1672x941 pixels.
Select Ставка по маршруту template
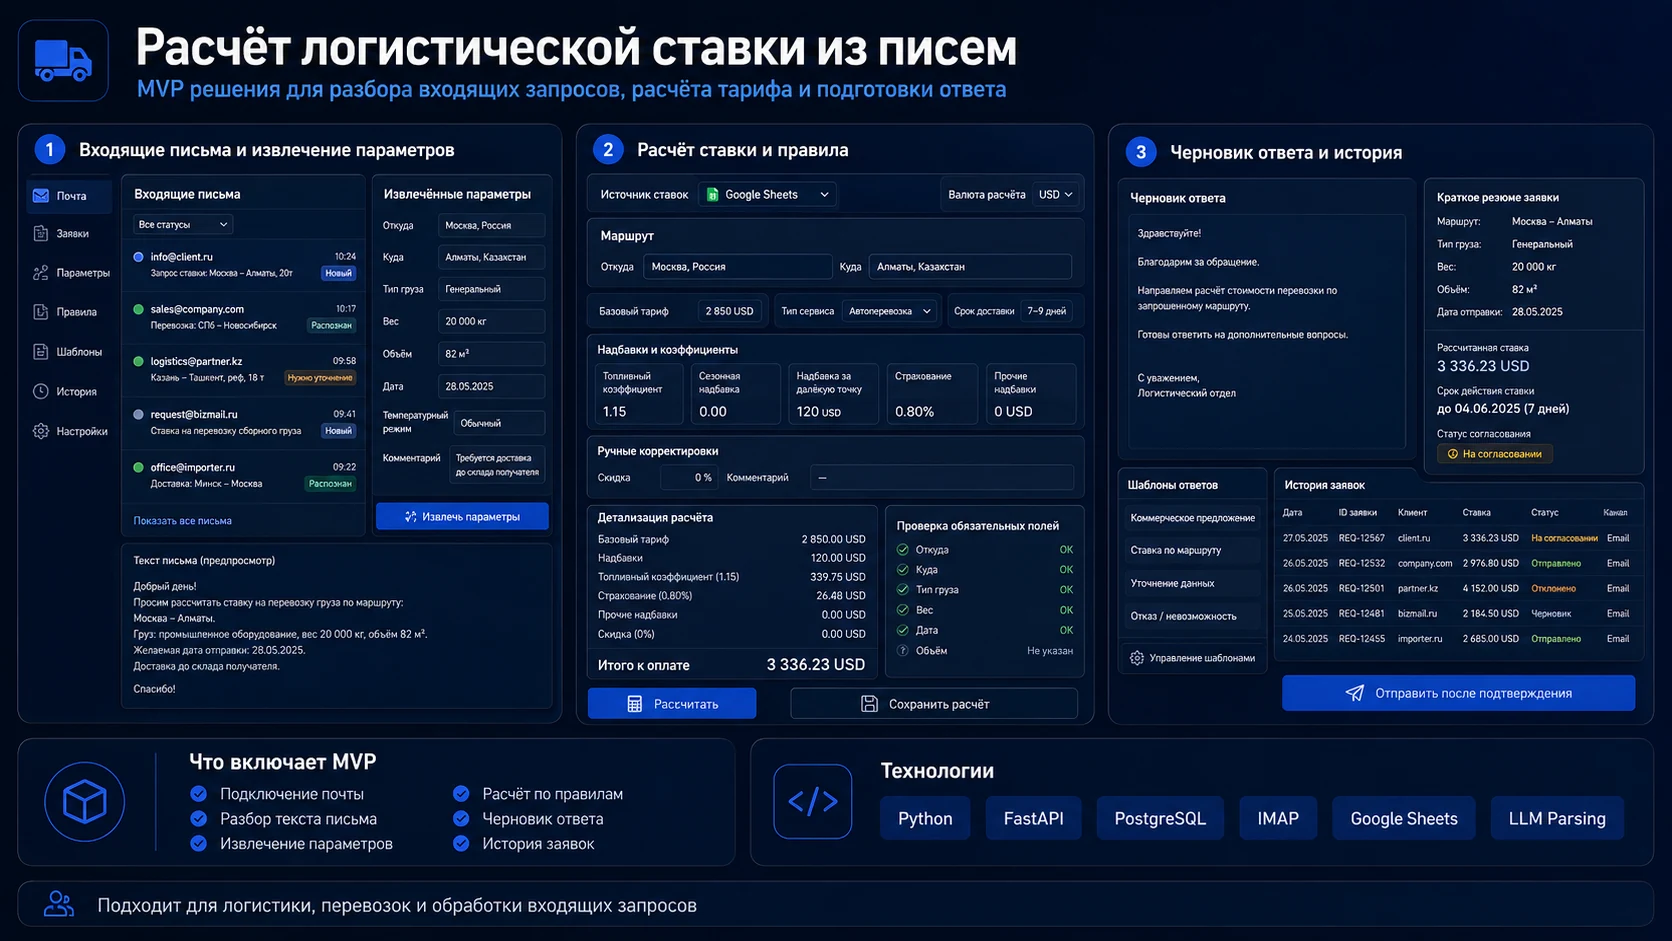[1192, 550]
